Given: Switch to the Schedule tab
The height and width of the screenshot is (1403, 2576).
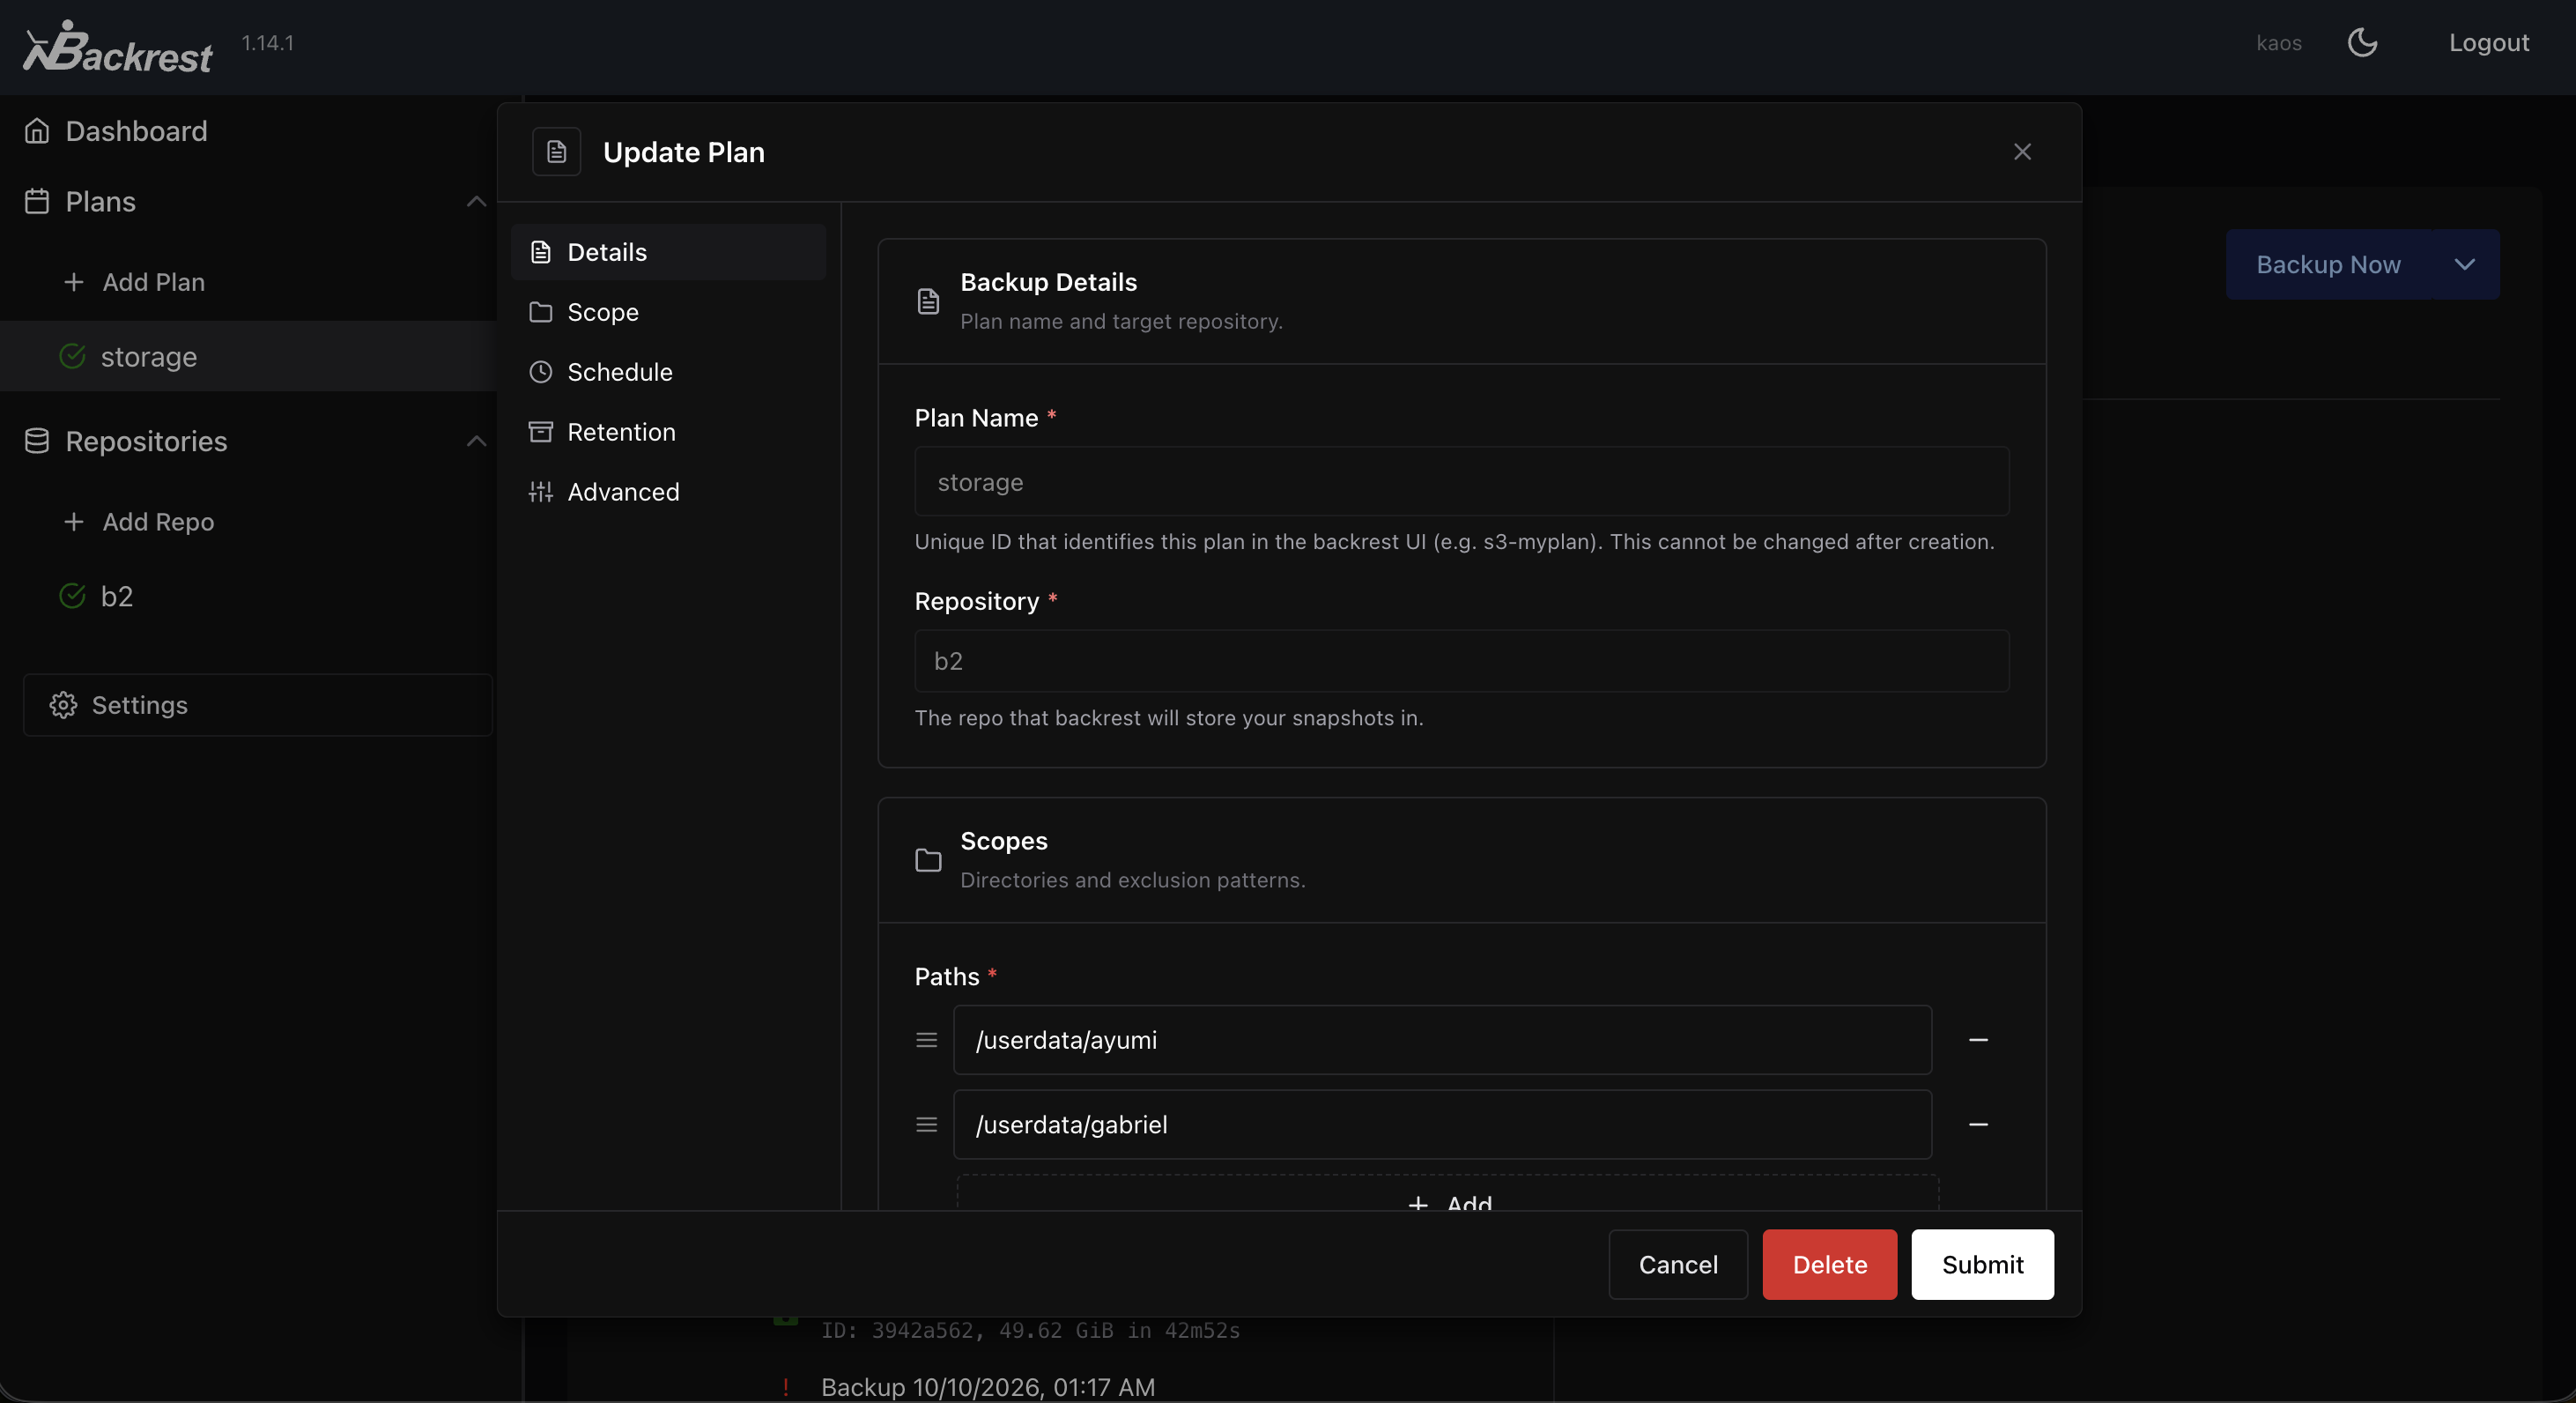Looking at the screenshot, I should tap(668, 372).
